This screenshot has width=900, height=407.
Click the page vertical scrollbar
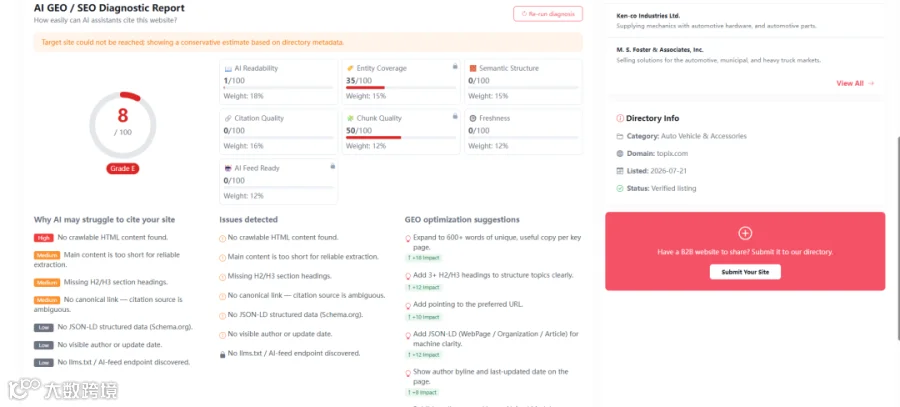[x=897, y=238]
